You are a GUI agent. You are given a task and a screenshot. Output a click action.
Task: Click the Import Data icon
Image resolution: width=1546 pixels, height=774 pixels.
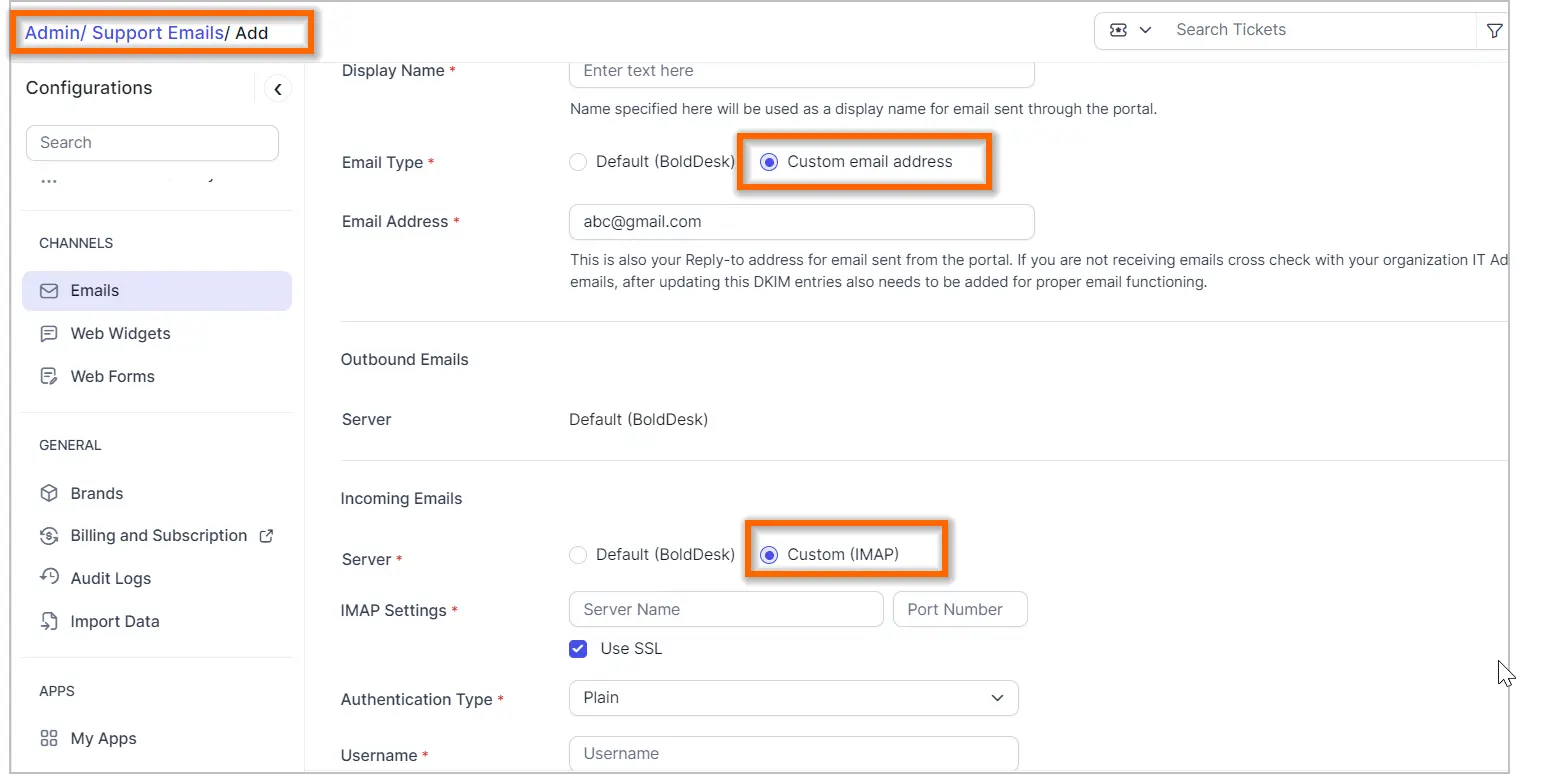coord(48,622)
